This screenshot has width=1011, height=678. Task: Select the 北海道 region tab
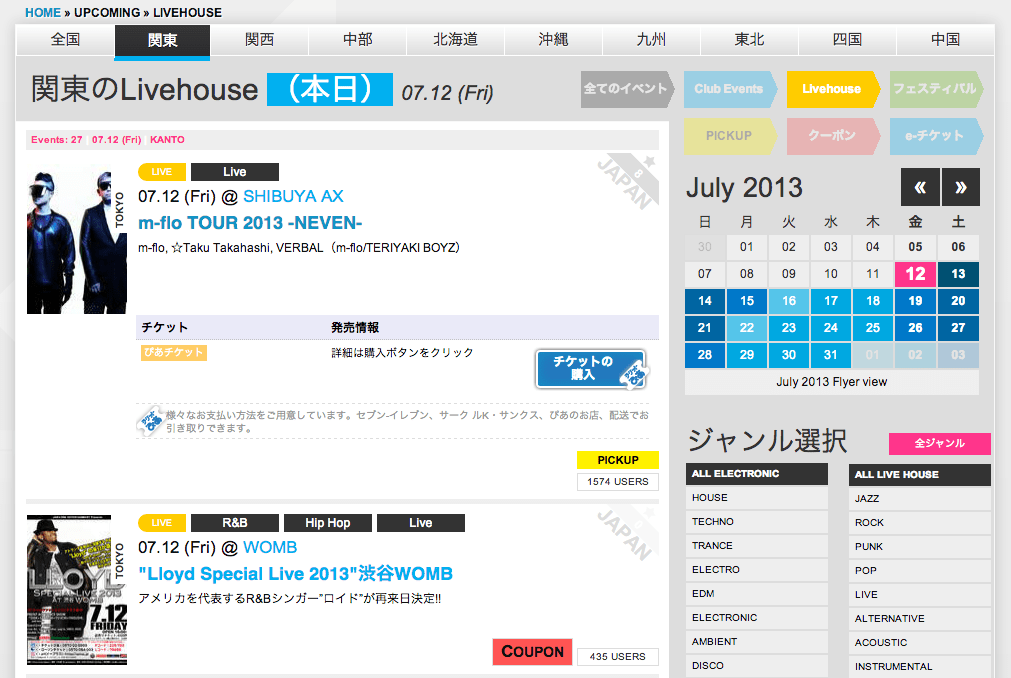coord(456,40)
